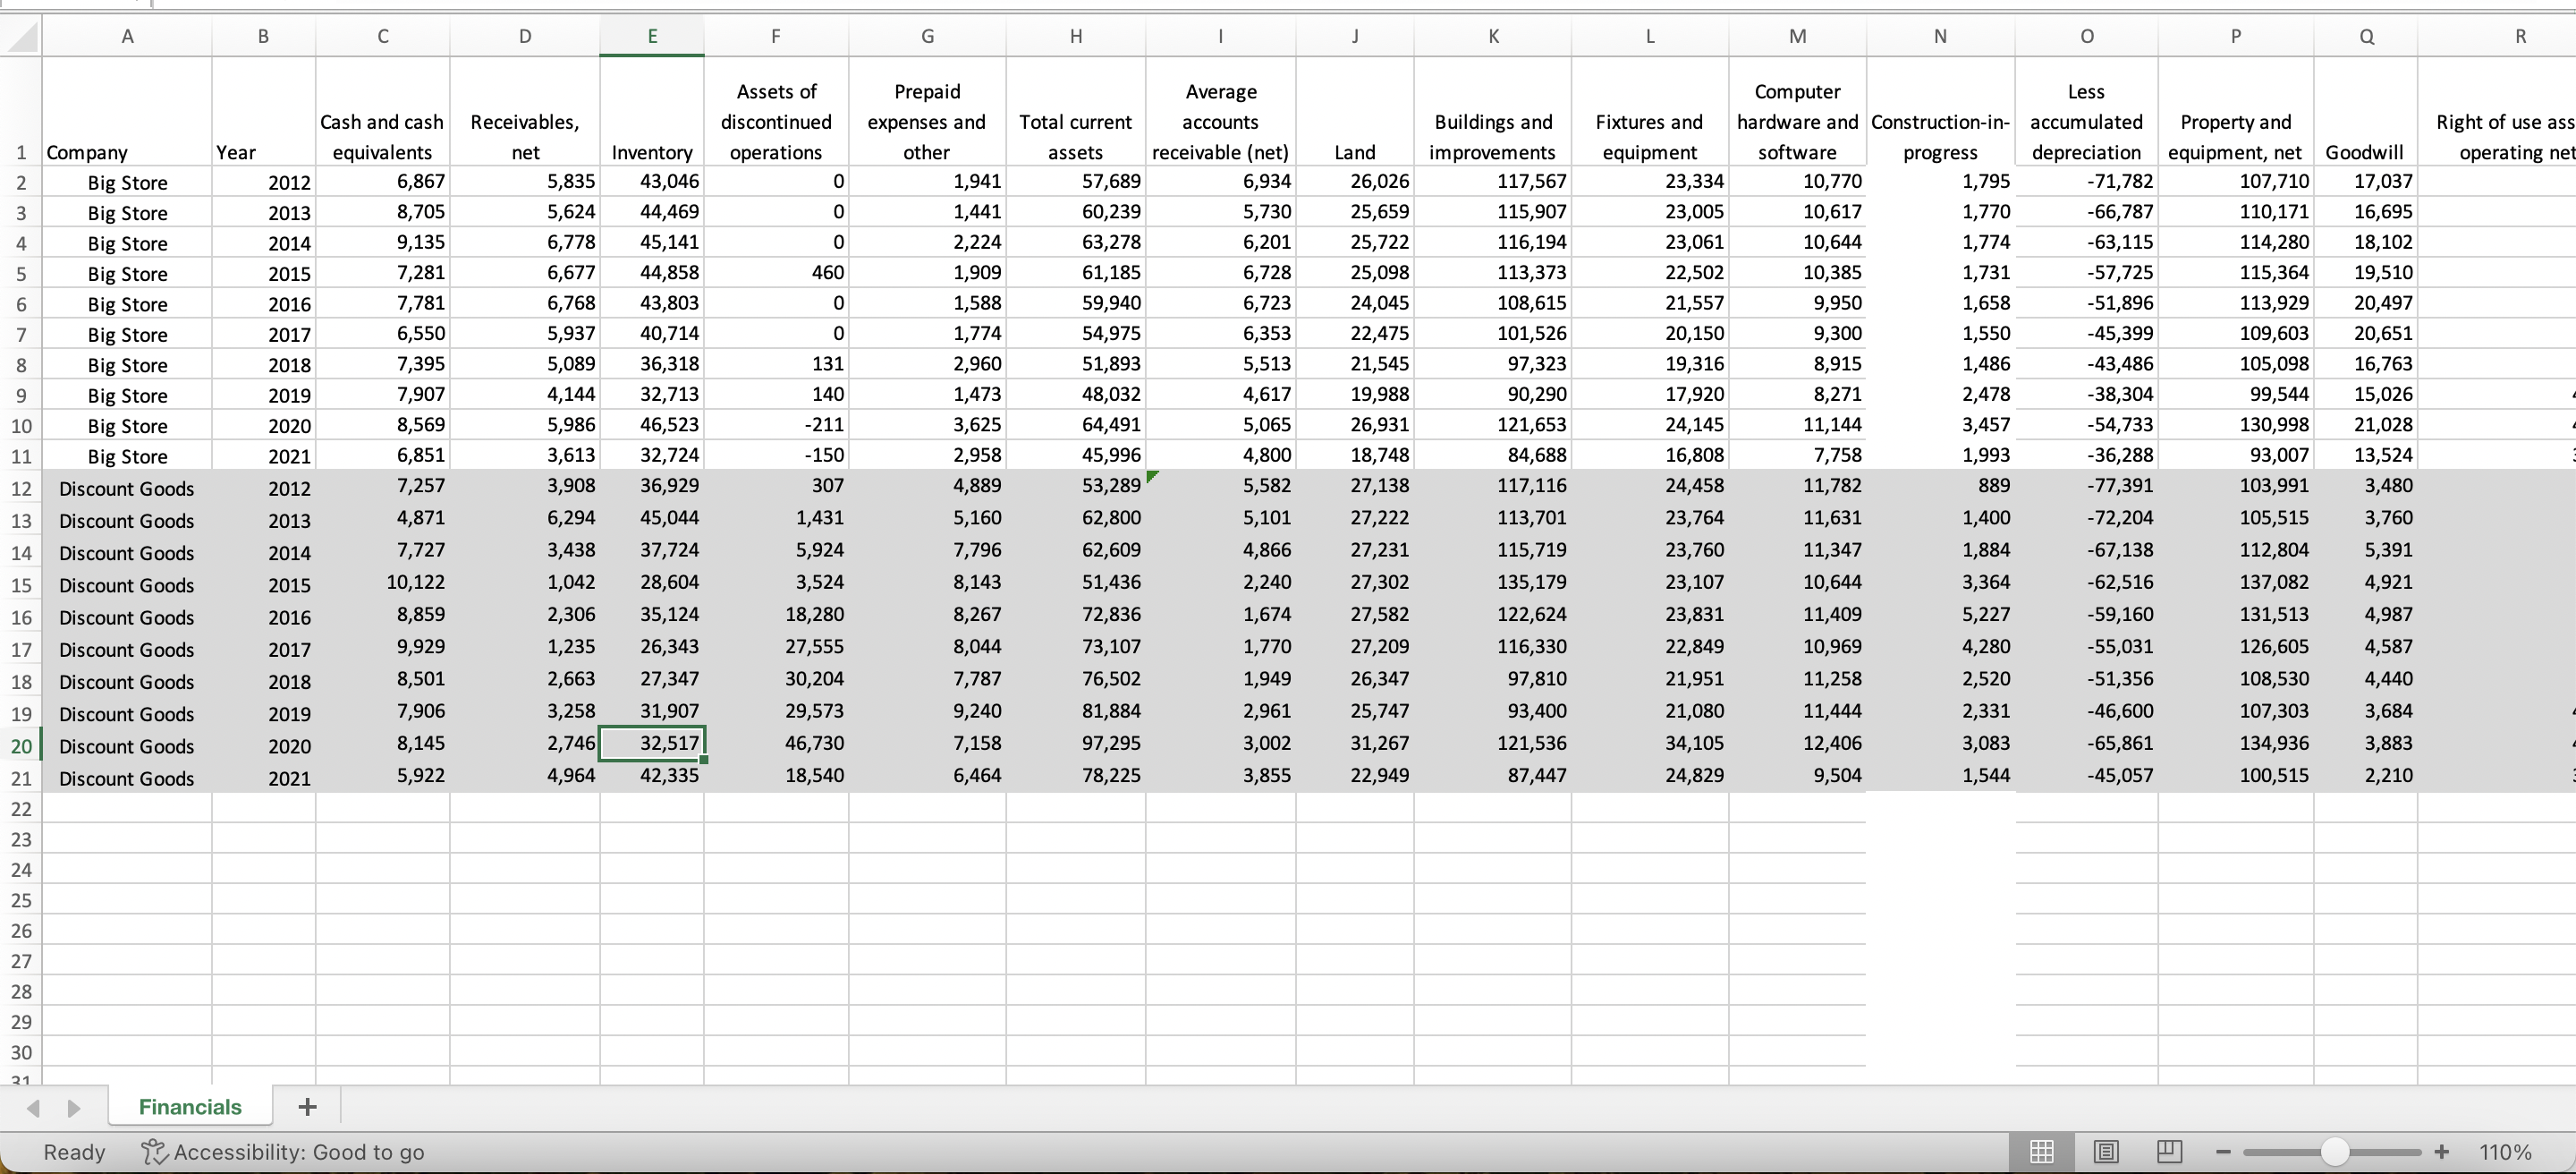Viewport: 2576px width, 1174px height.
Task: Select row 12 header
Action: (x=21, y=488)
